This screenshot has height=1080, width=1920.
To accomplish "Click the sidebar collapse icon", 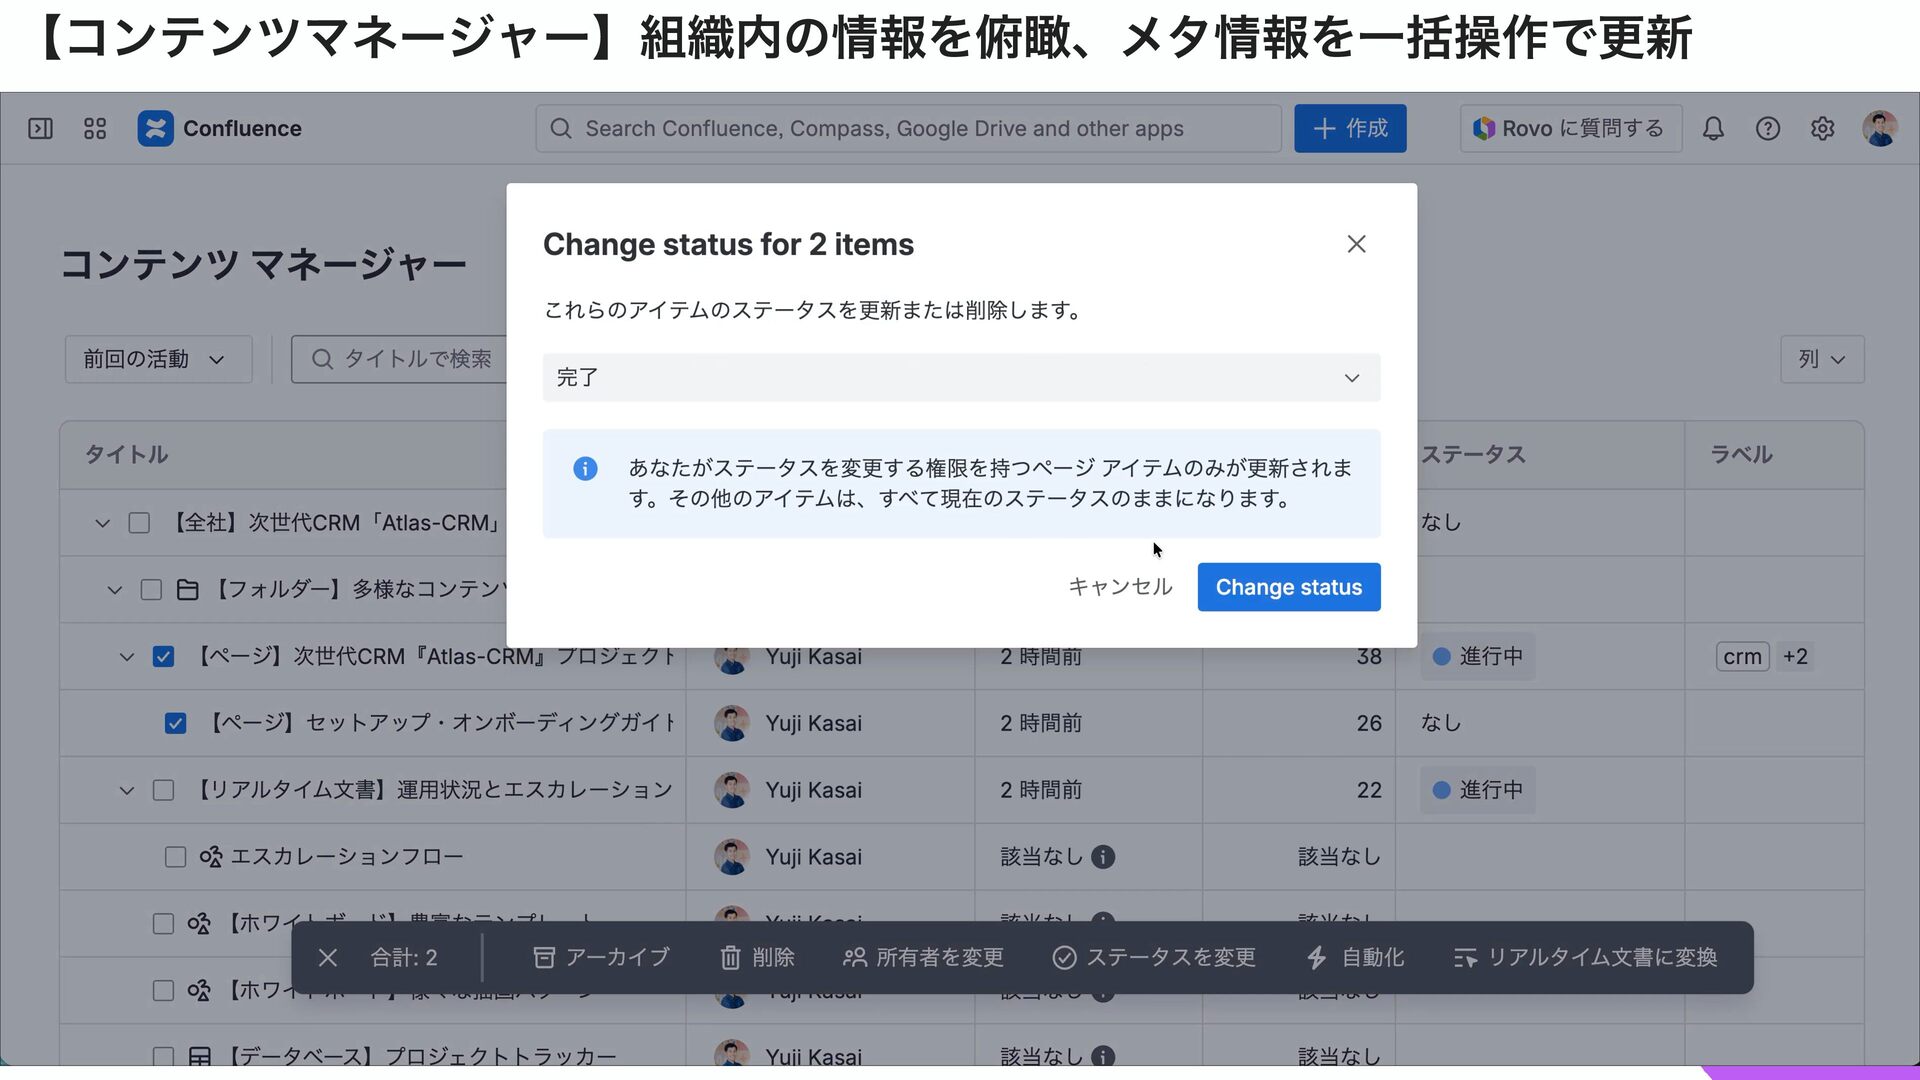I will [40, 128].
